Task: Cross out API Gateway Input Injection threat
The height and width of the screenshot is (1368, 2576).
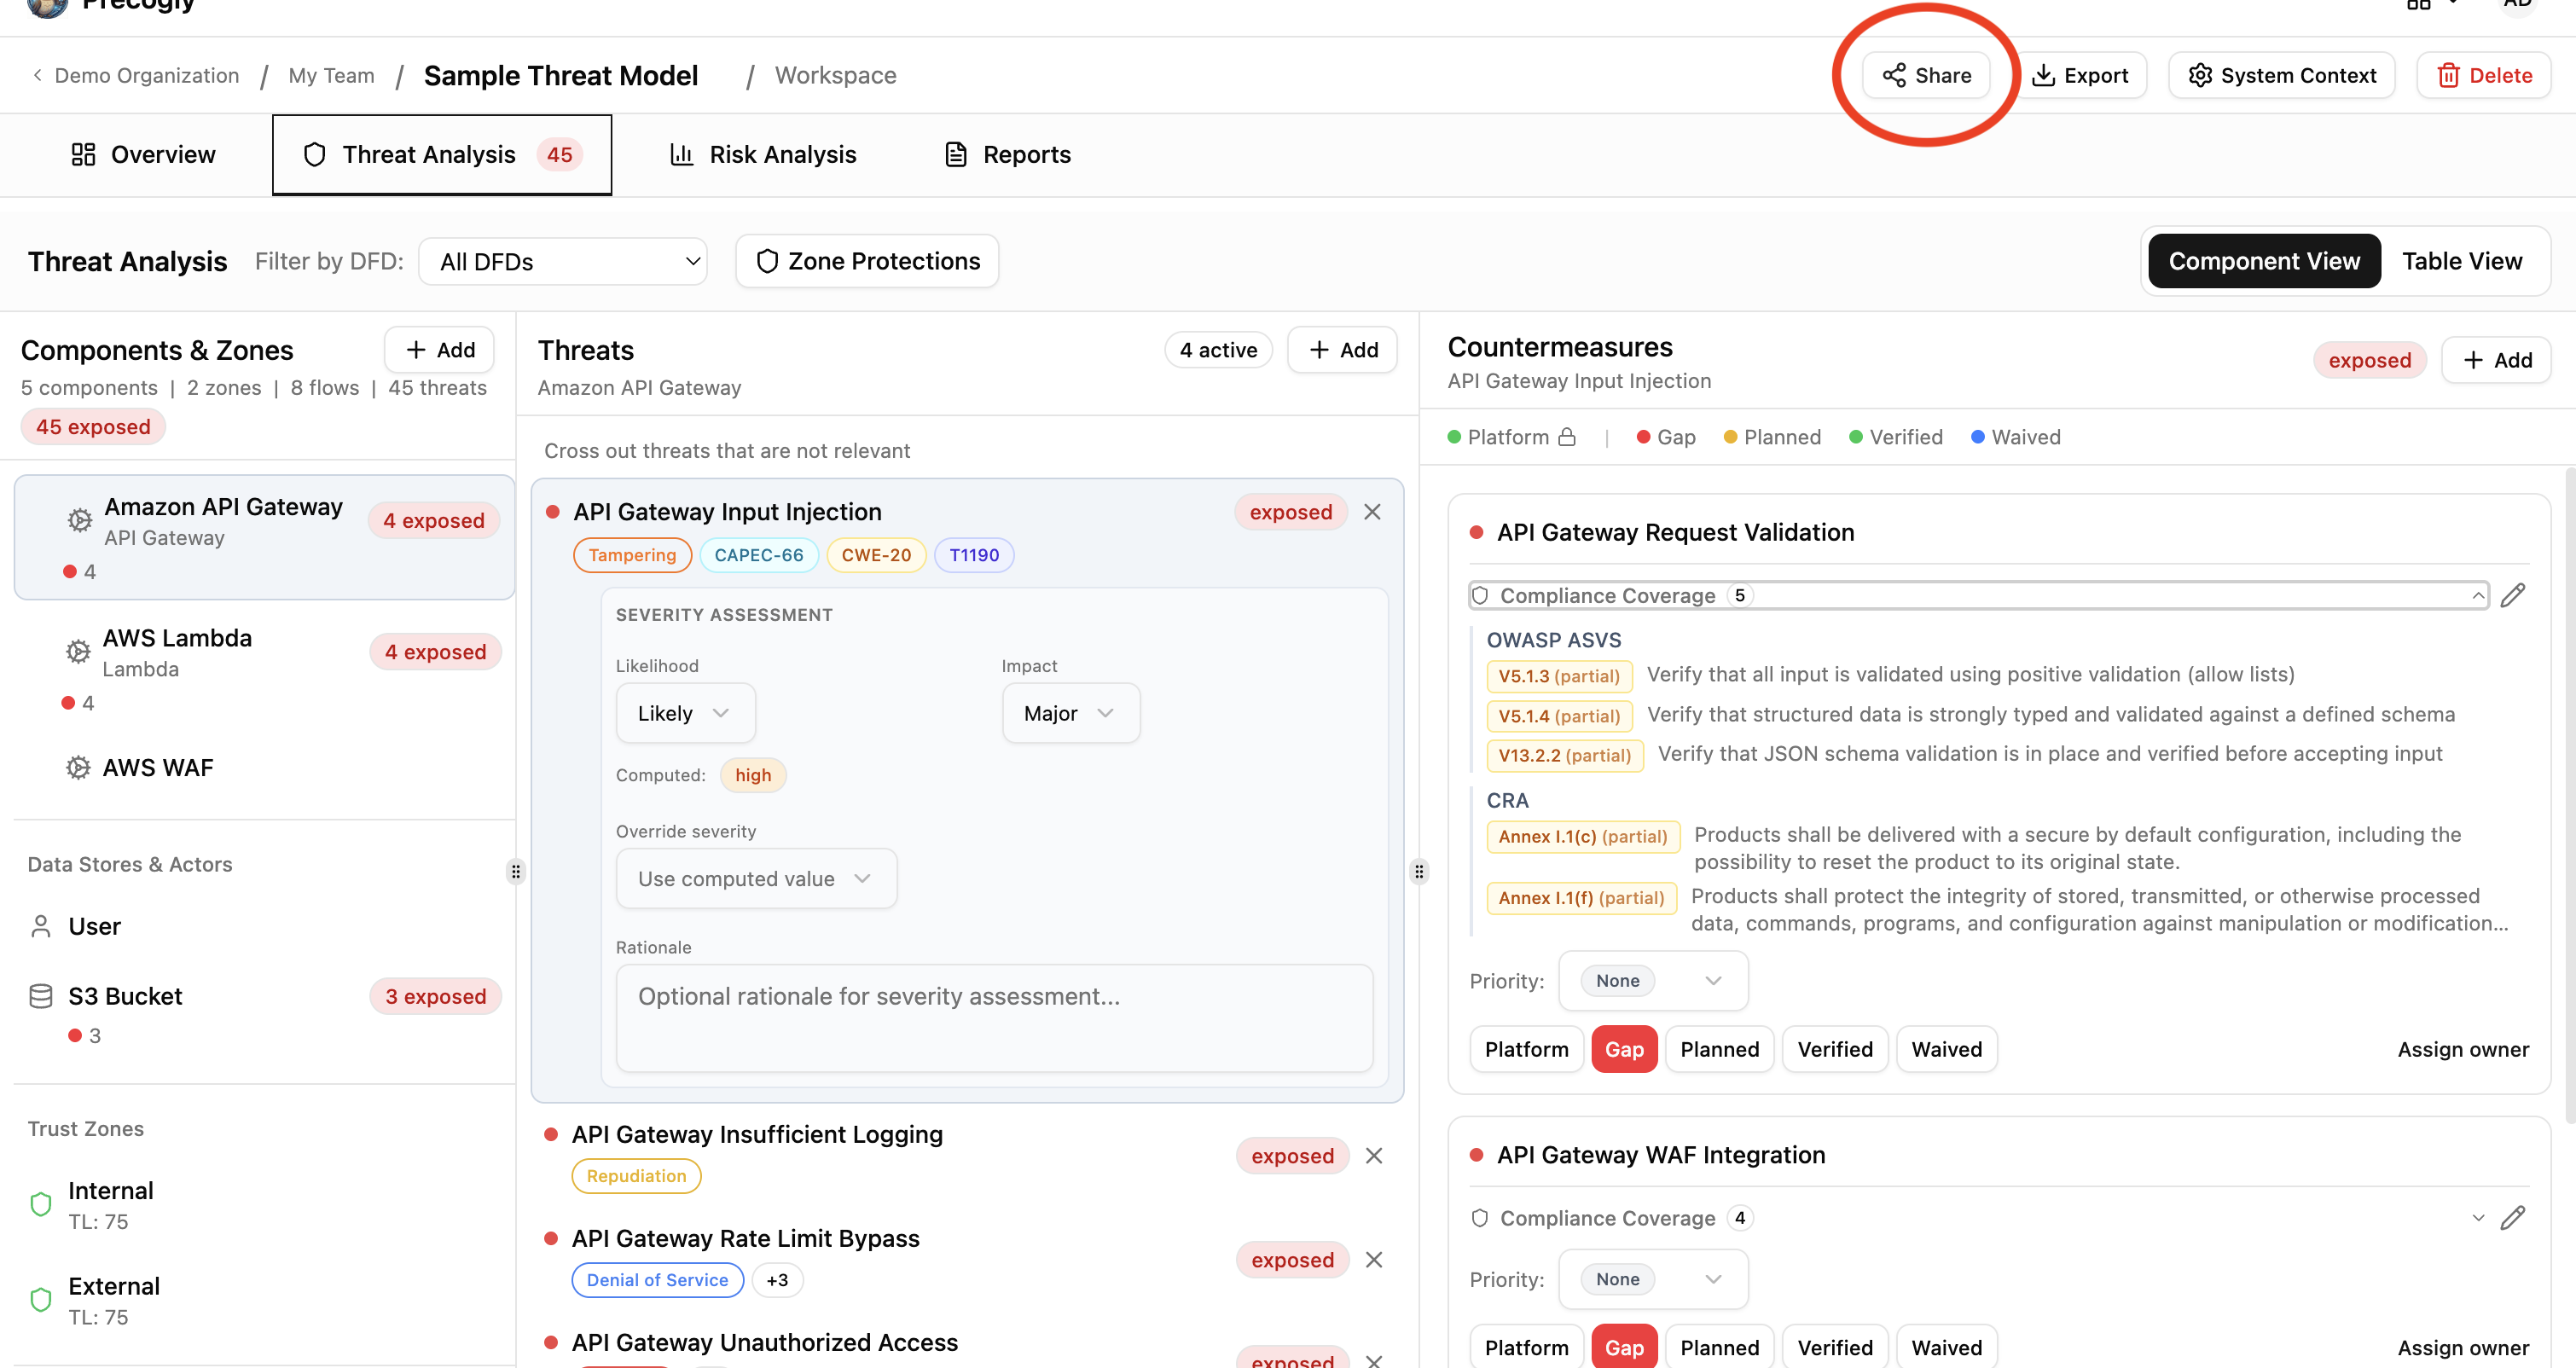Action: pyautogui.click(x=1373, y=512)
